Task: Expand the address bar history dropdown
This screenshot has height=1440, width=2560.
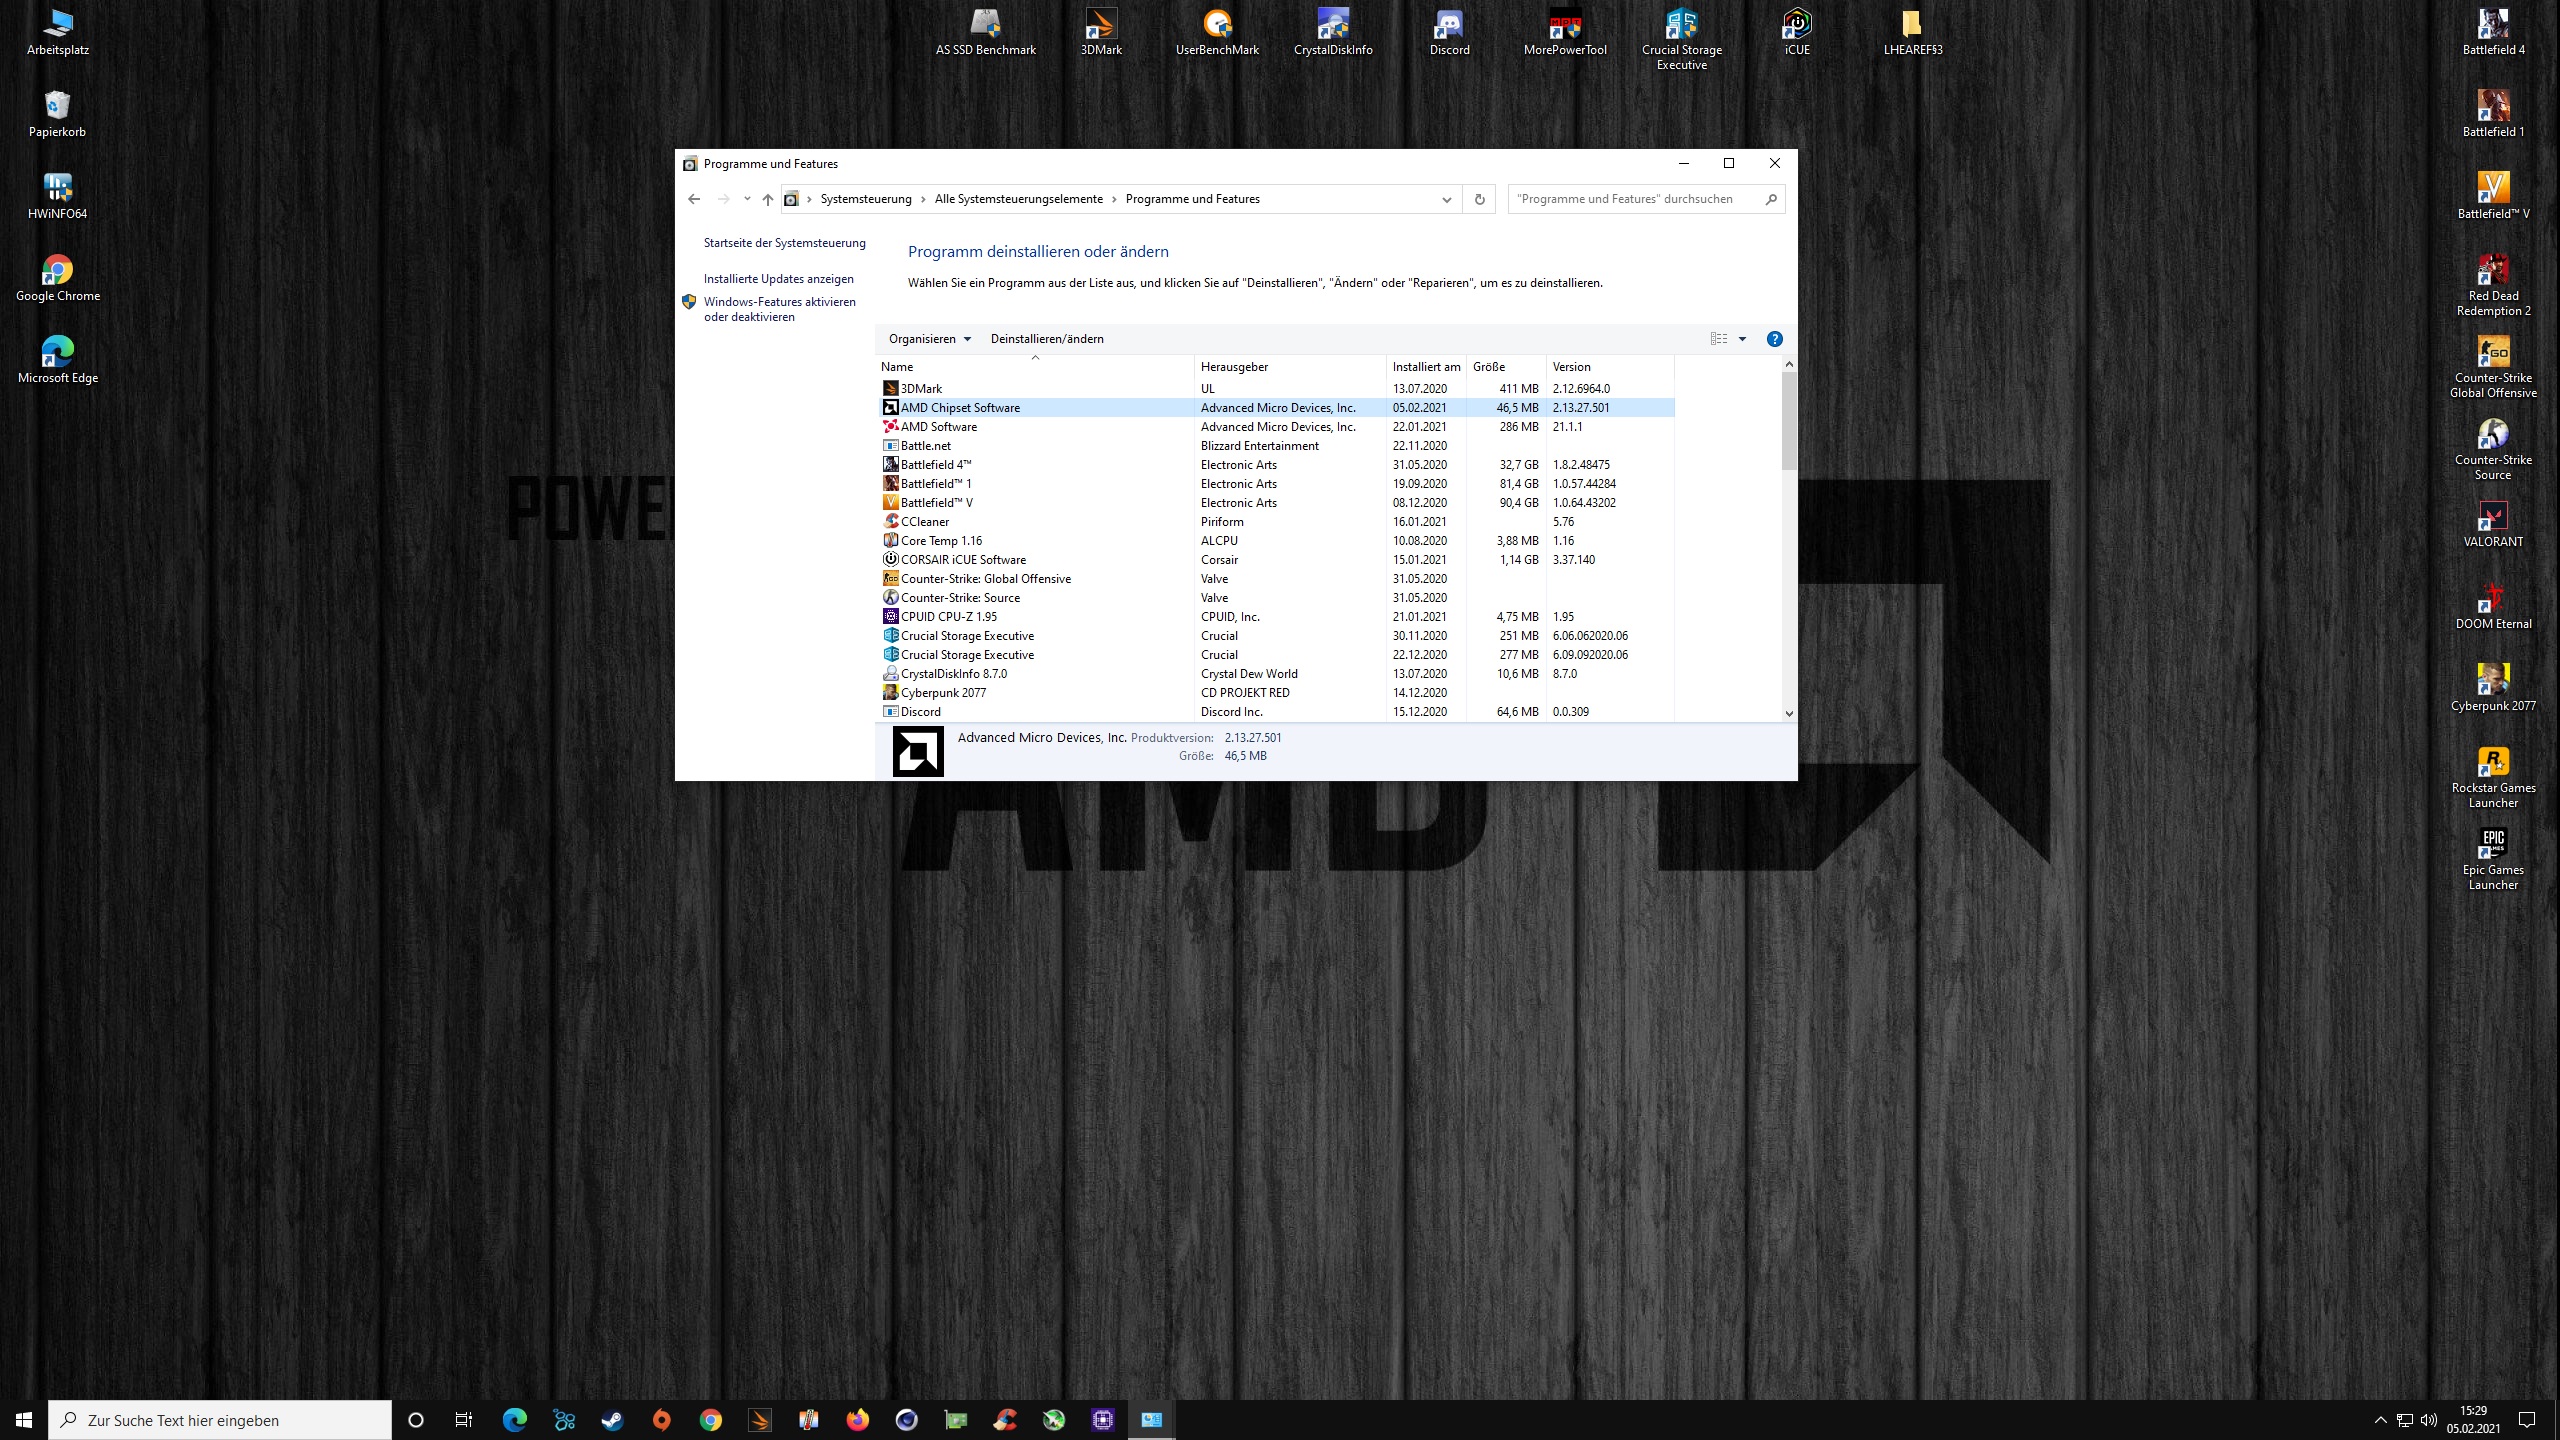Action: tap(1446, 199)
